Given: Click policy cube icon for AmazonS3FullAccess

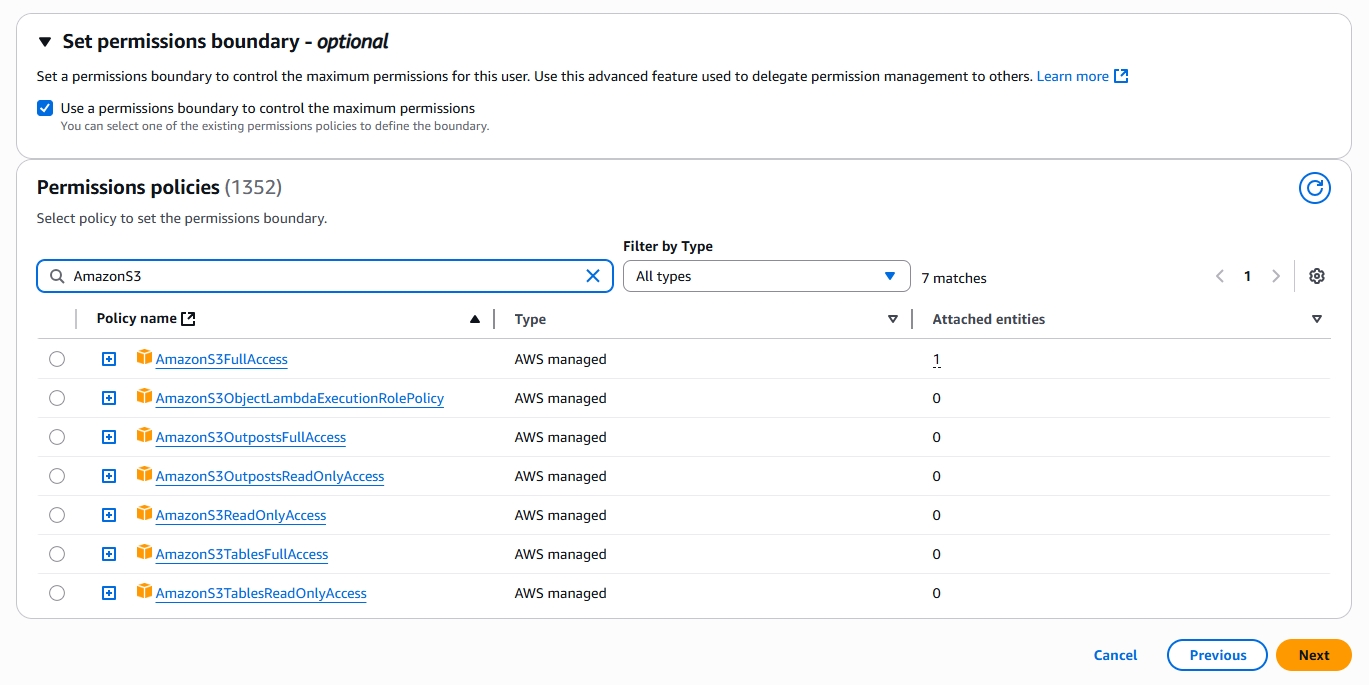Looking at the screenshot, I should pyautogui.click(x=145, y=357).
